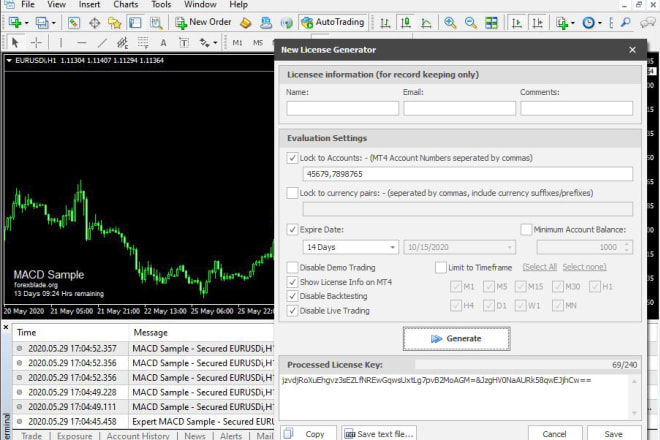This screenshot has height=440, width=660.
Task: Toggle Disable Live Trading checkbox
Action: coord(292,311)
